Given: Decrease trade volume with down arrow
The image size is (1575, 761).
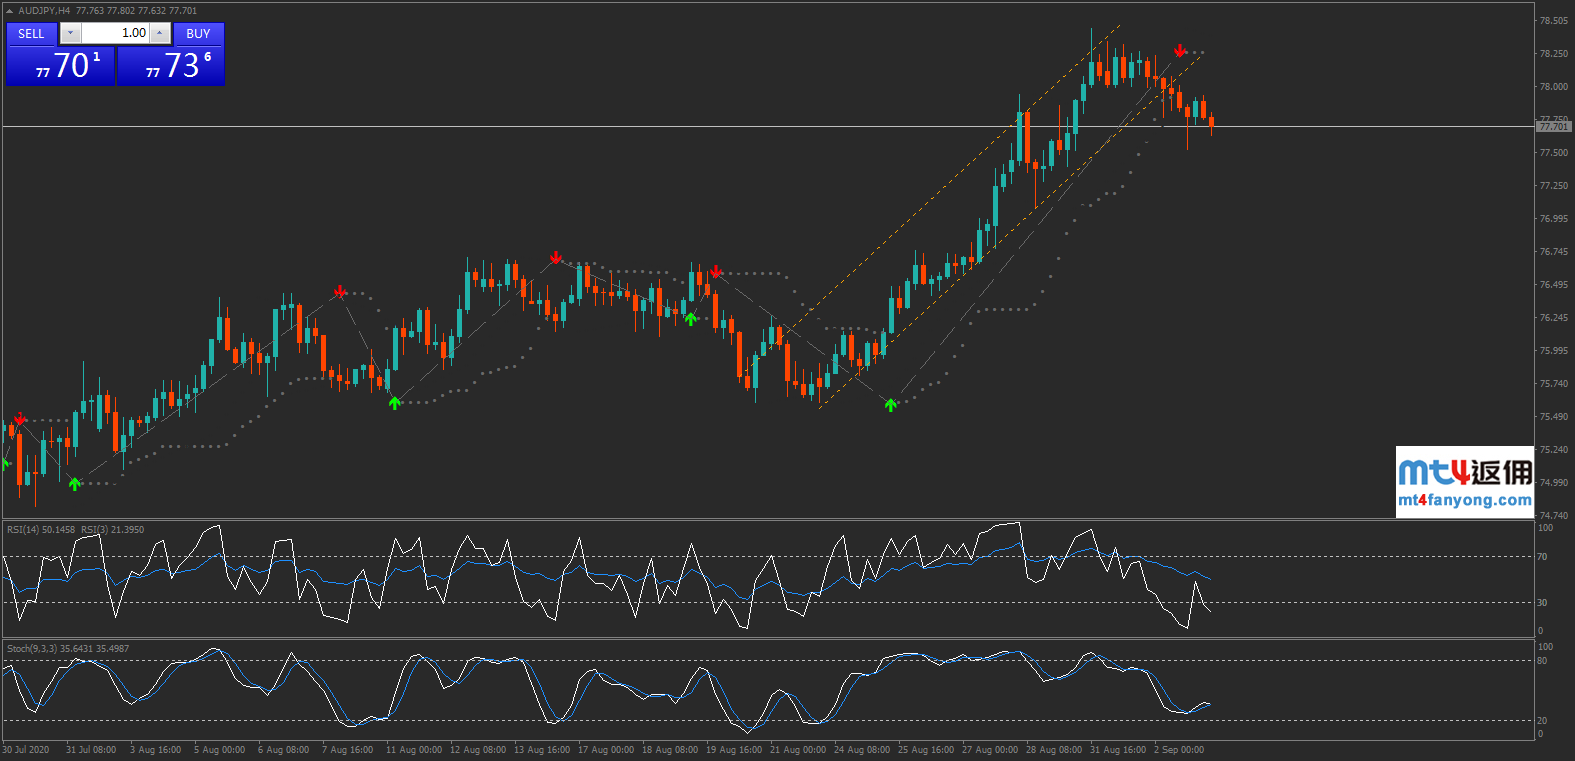Looking at the screenshot, I should point(70,34).
